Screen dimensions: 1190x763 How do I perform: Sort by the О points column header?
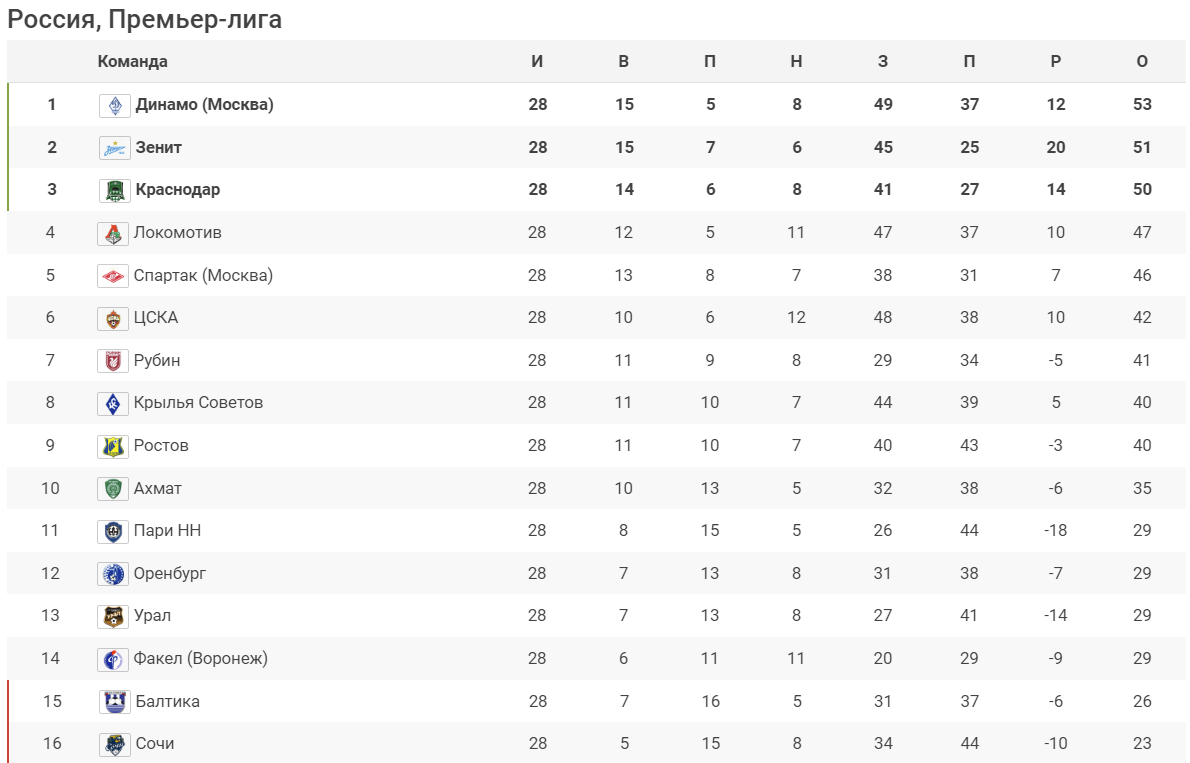coord(1142,61)
